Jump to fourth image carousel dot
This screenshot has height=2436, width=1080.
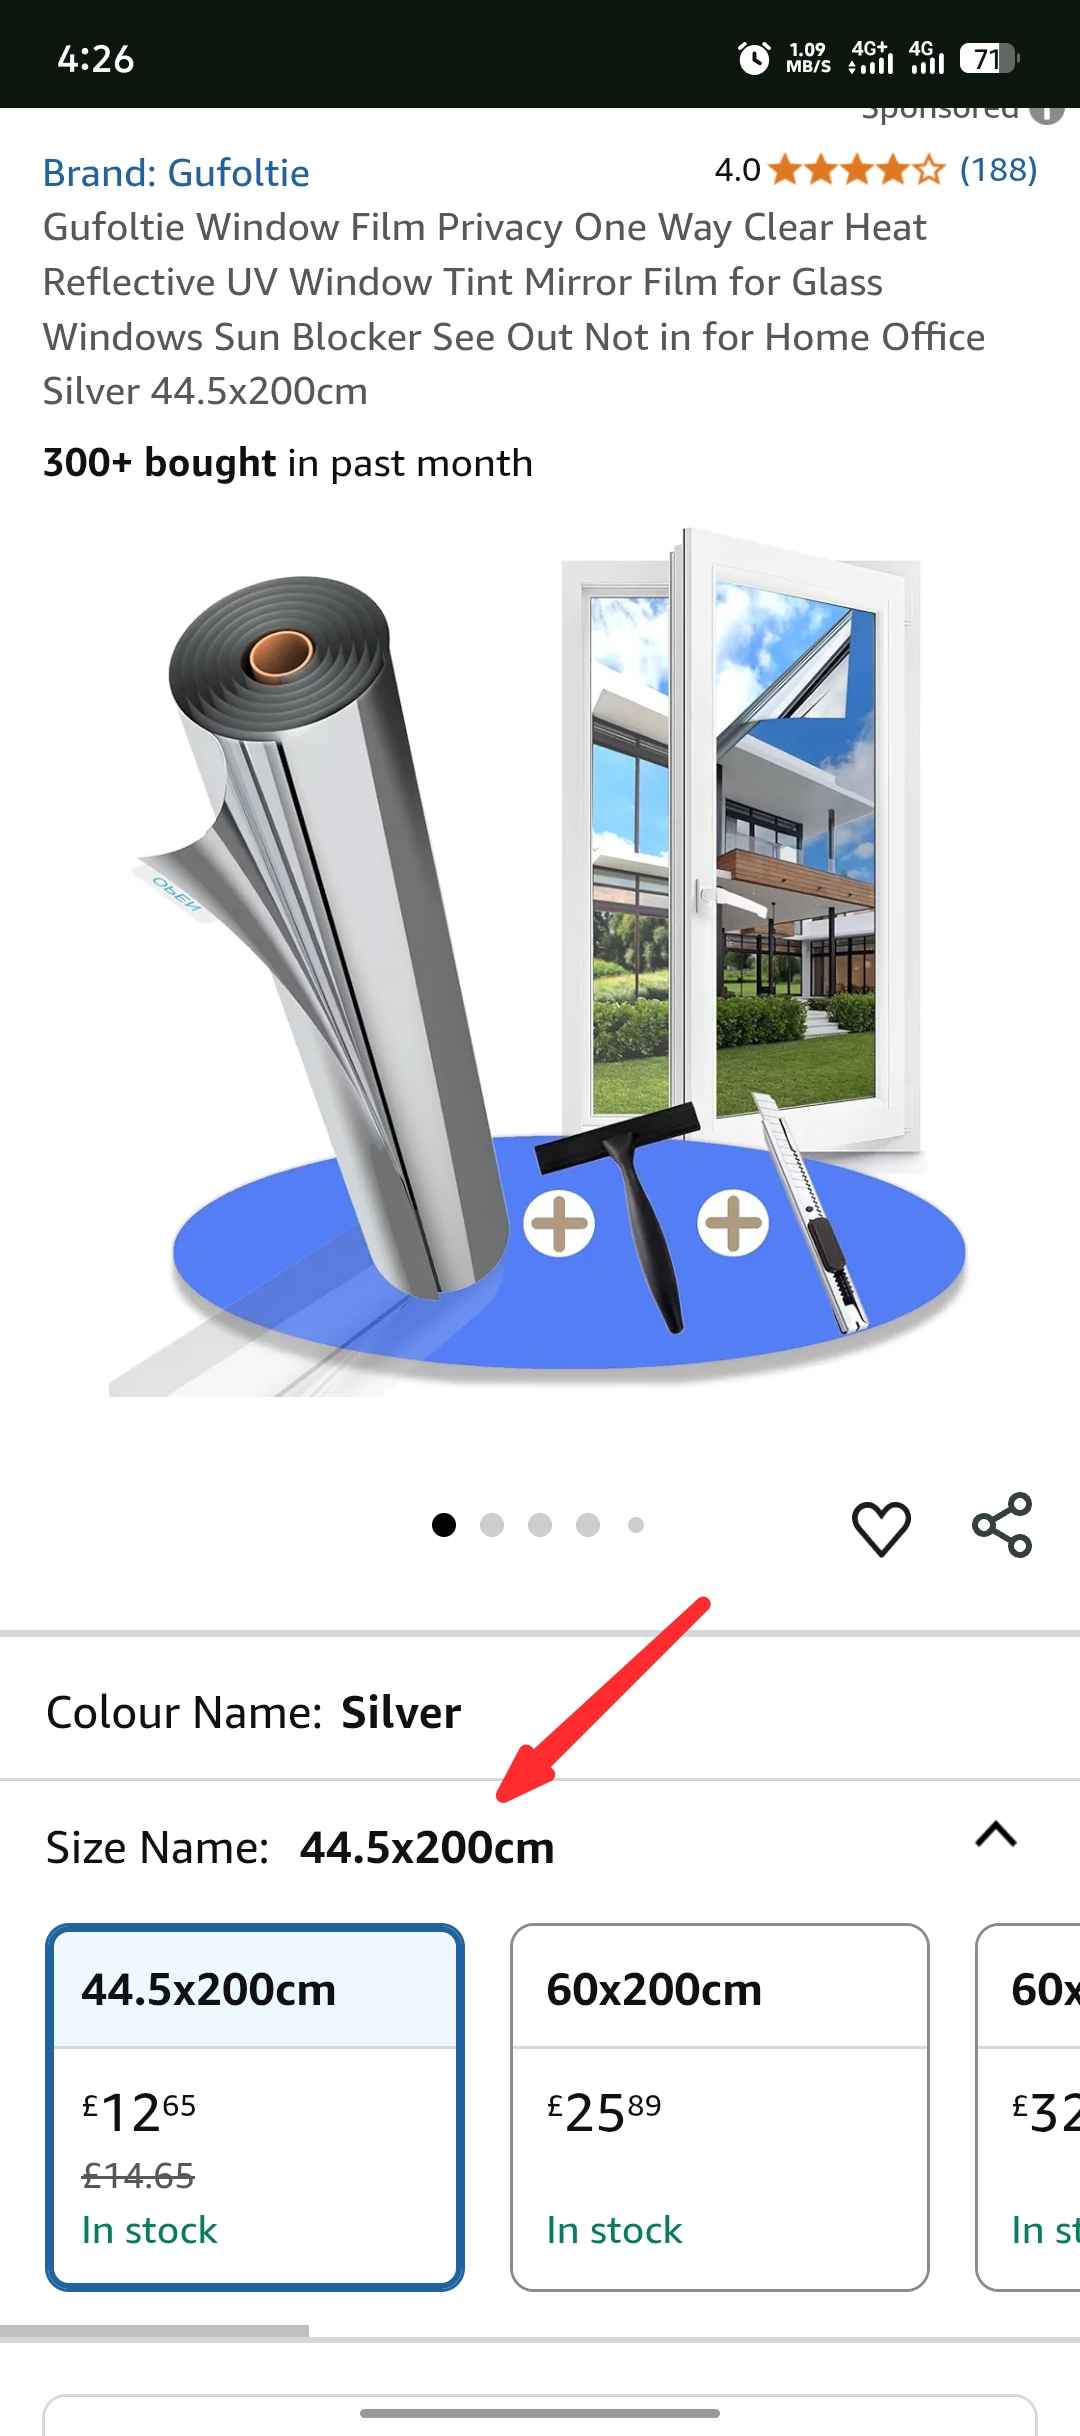(588, 1525)
